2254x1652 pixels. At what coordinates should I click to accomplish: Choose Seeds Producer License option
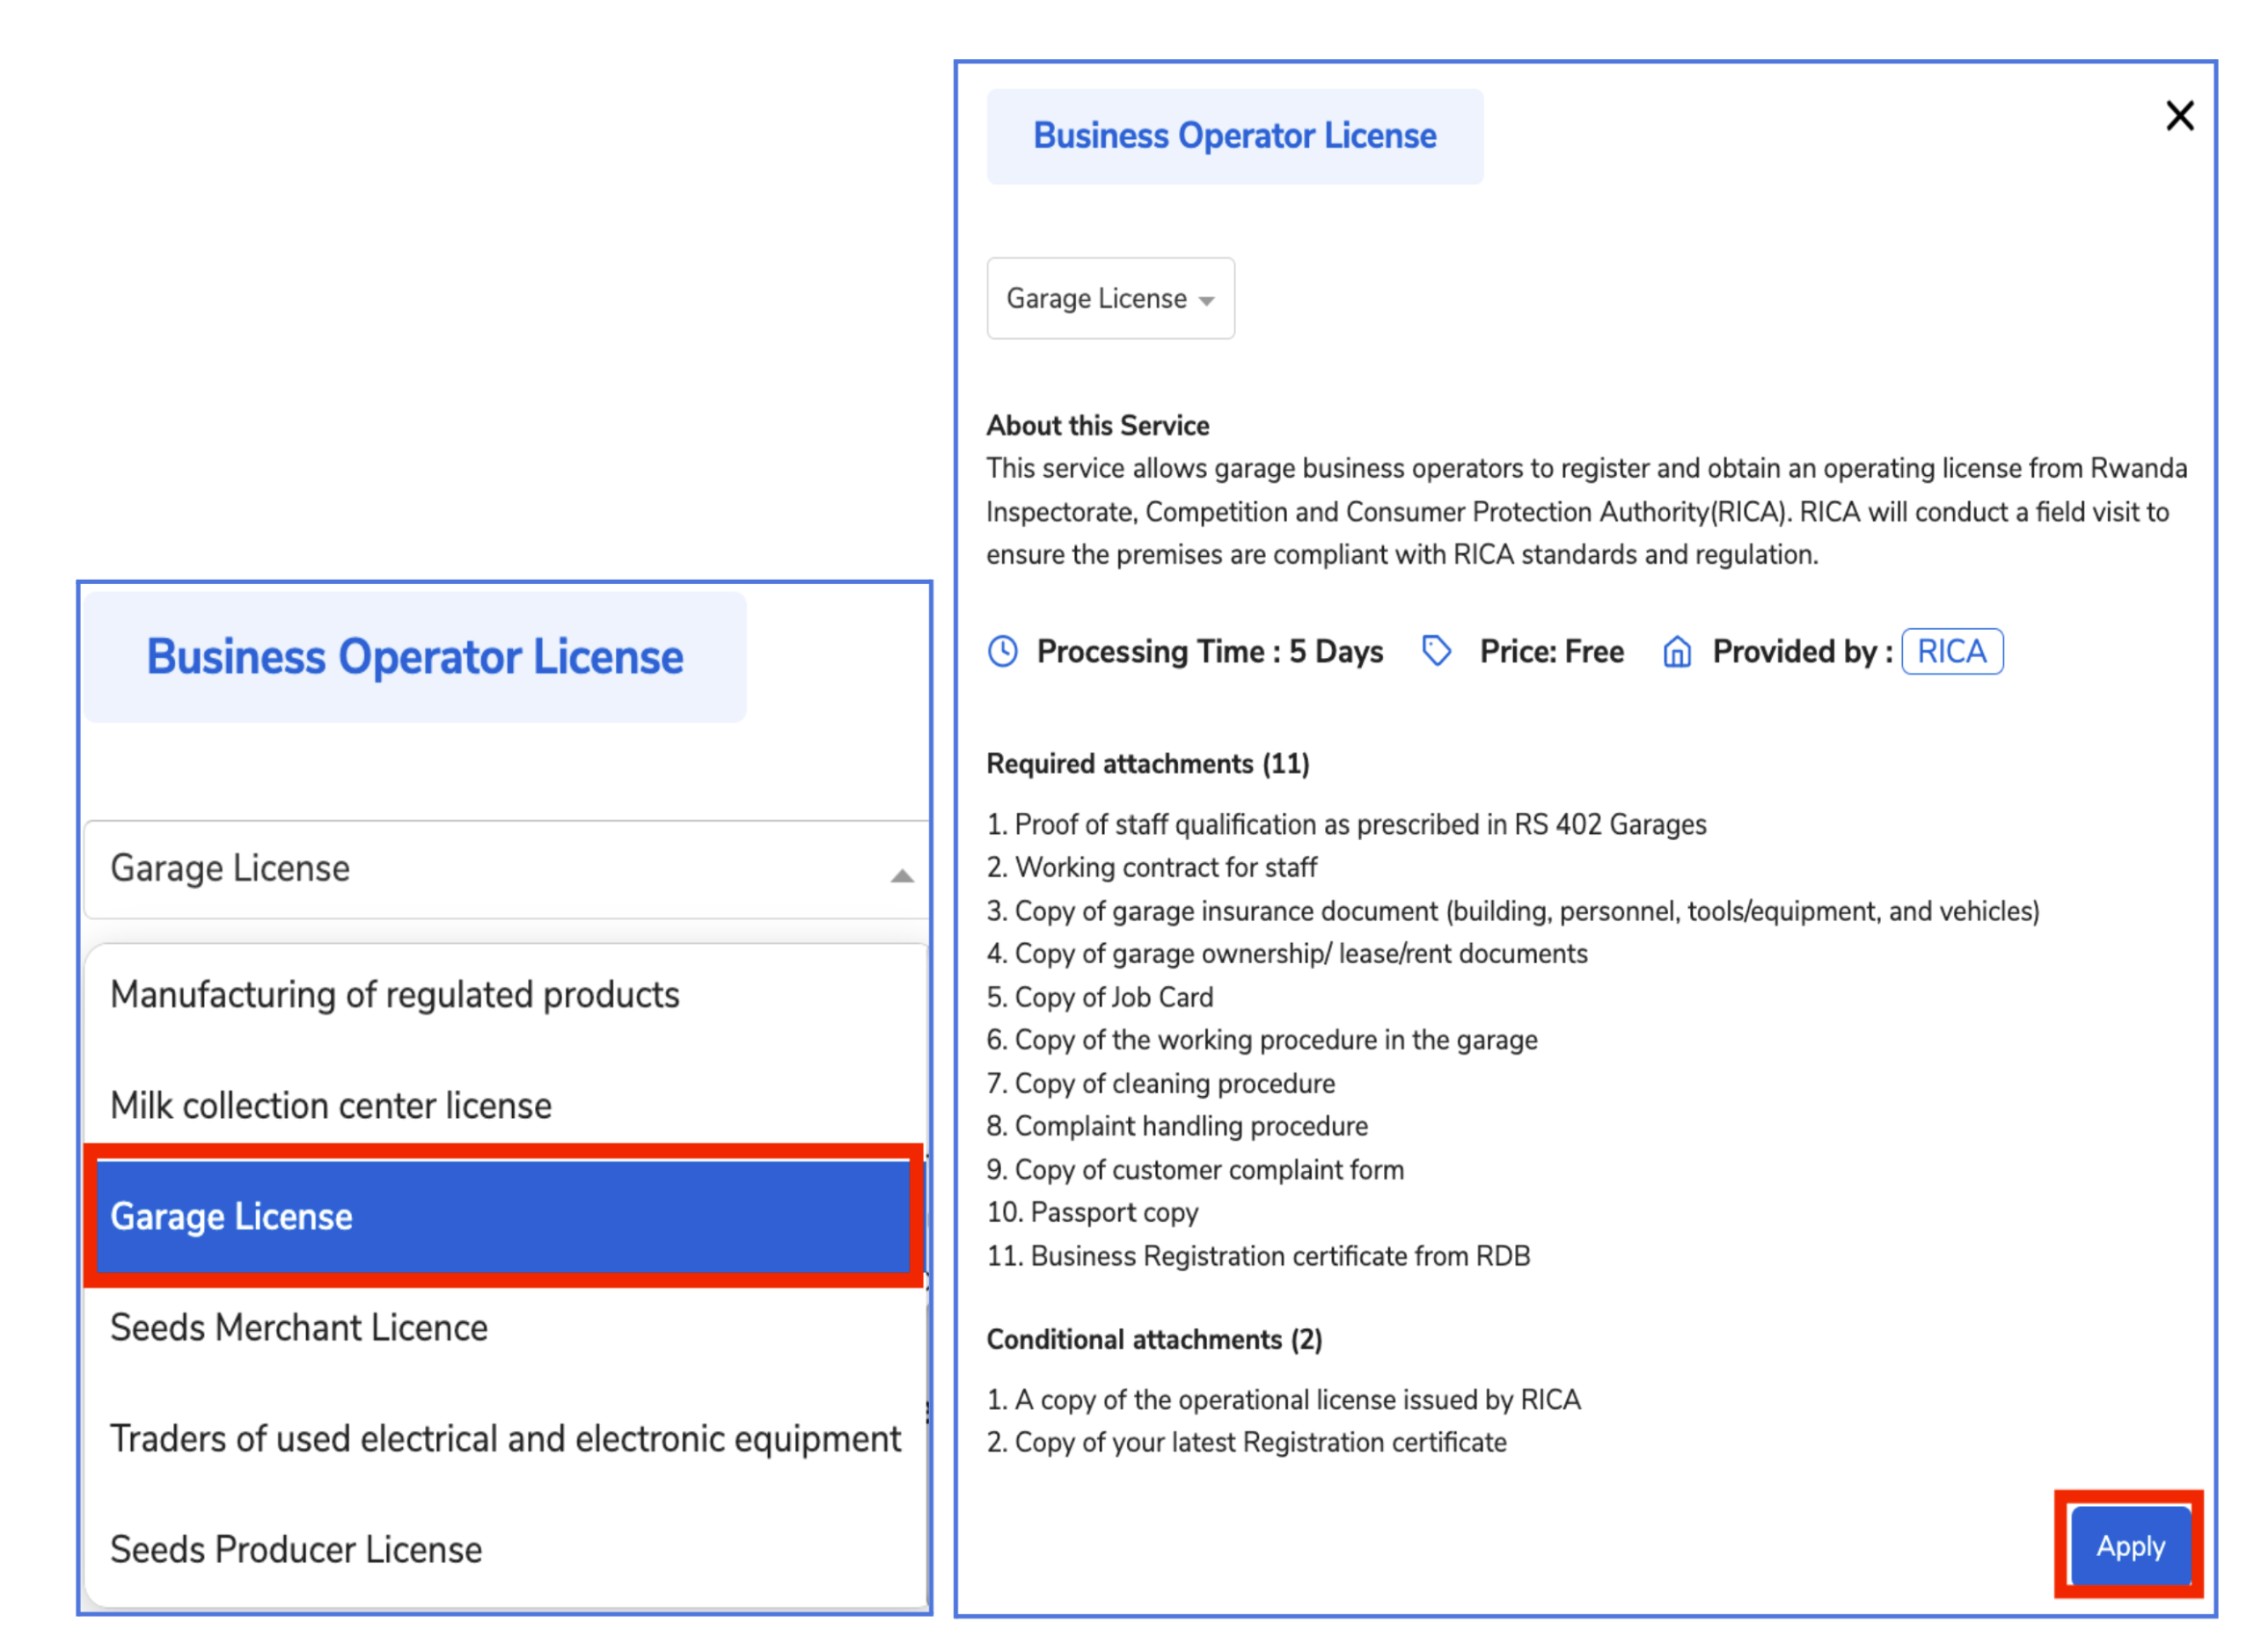[296, 1550]
